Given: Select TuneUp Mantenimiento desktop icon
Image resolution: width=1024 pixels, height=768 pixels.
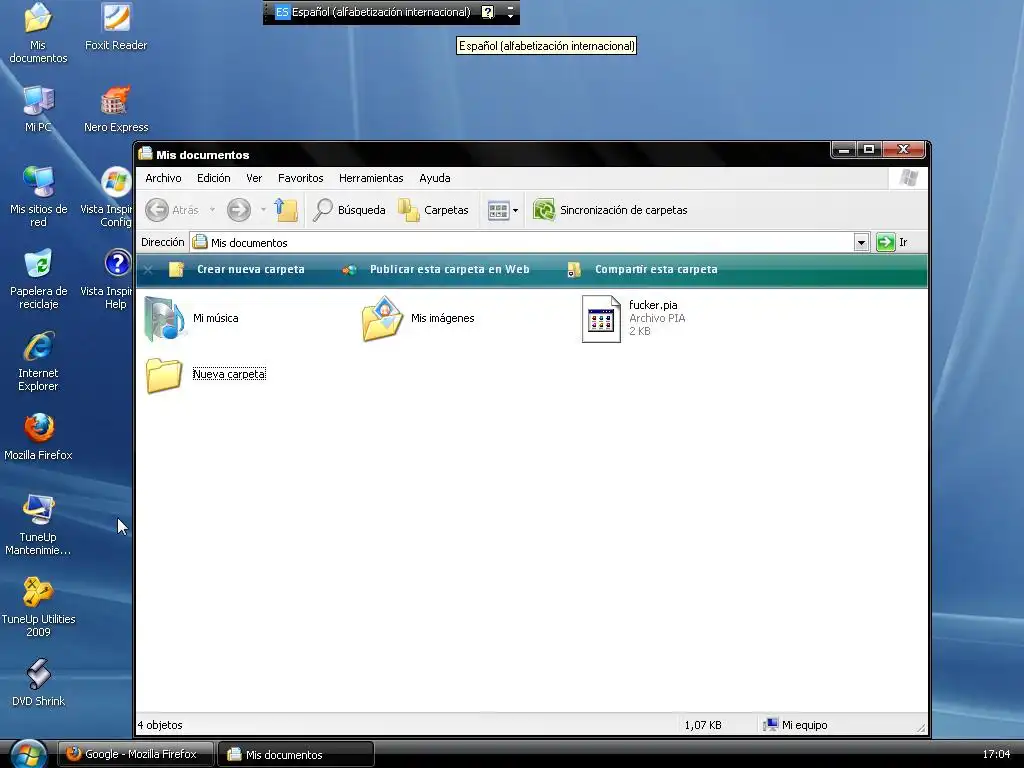Looking at the screenshot, I should [x=38, y=524].
